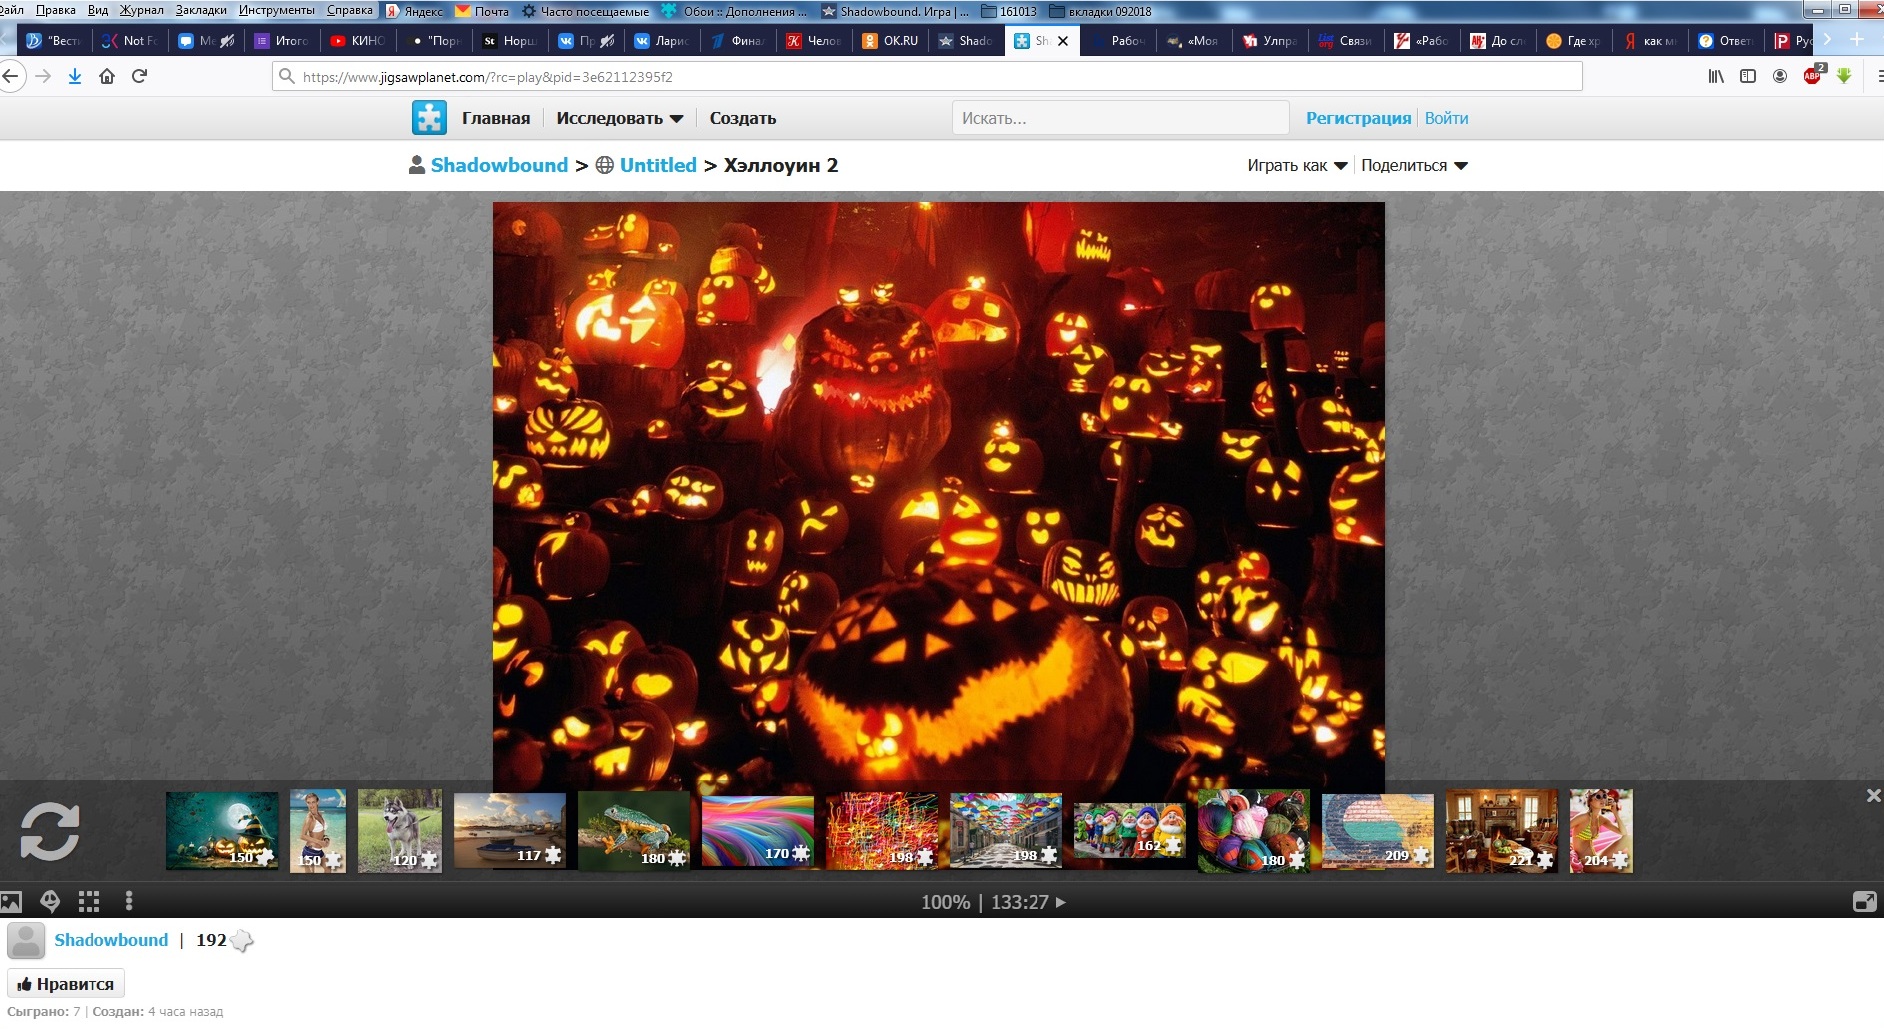Open the Регистрация link
1884x1029 pixels.
[x=1358, y=118]
